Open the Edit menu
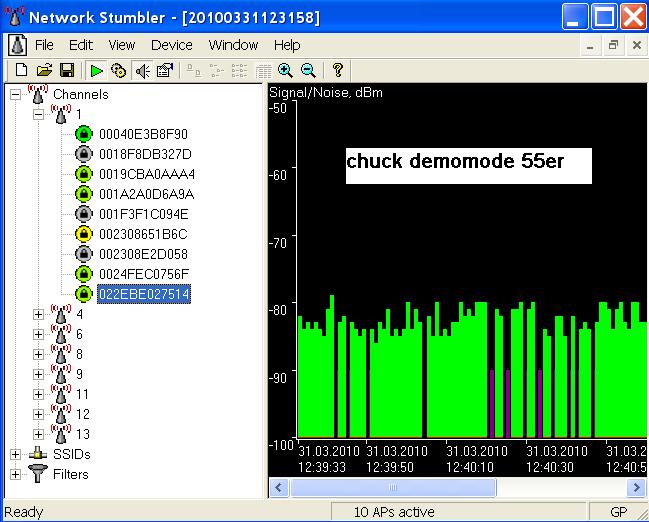The height and width of the screenshot is (522, 649). (x=81, y=45)
